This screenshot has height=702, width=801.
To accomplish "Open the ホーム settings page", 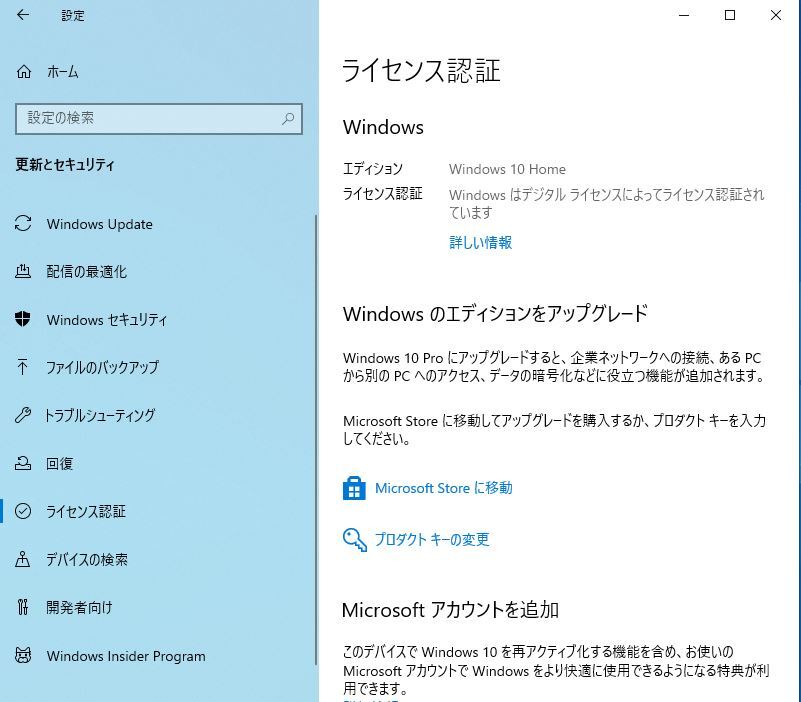I will (63, 72).
